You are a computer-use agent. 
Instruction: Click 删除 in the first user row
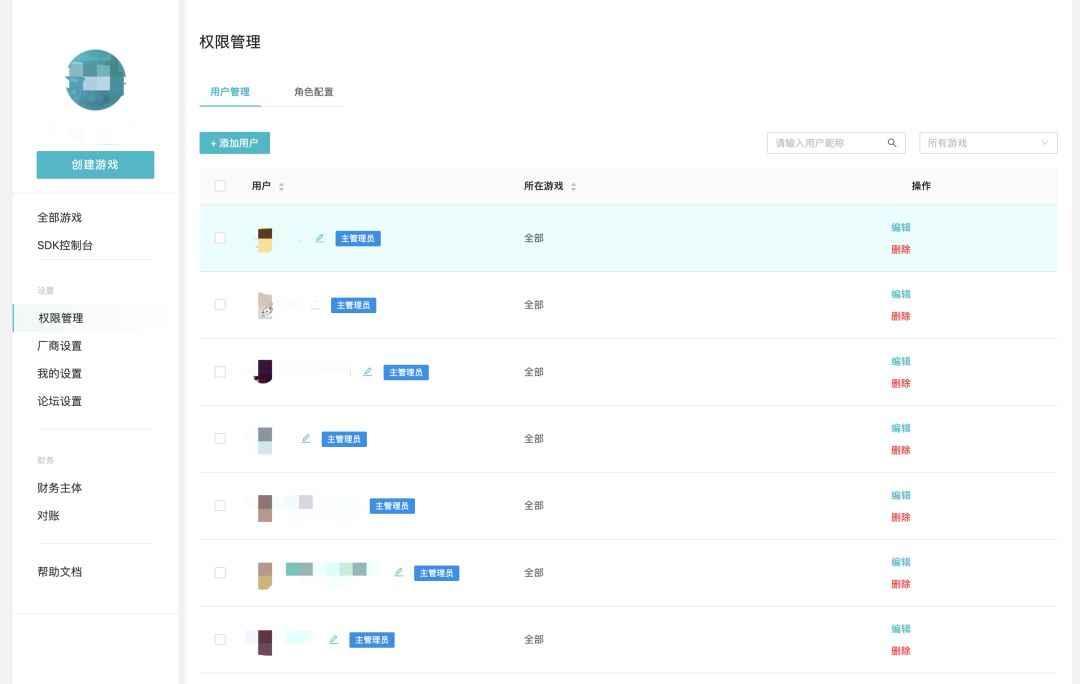901,250
